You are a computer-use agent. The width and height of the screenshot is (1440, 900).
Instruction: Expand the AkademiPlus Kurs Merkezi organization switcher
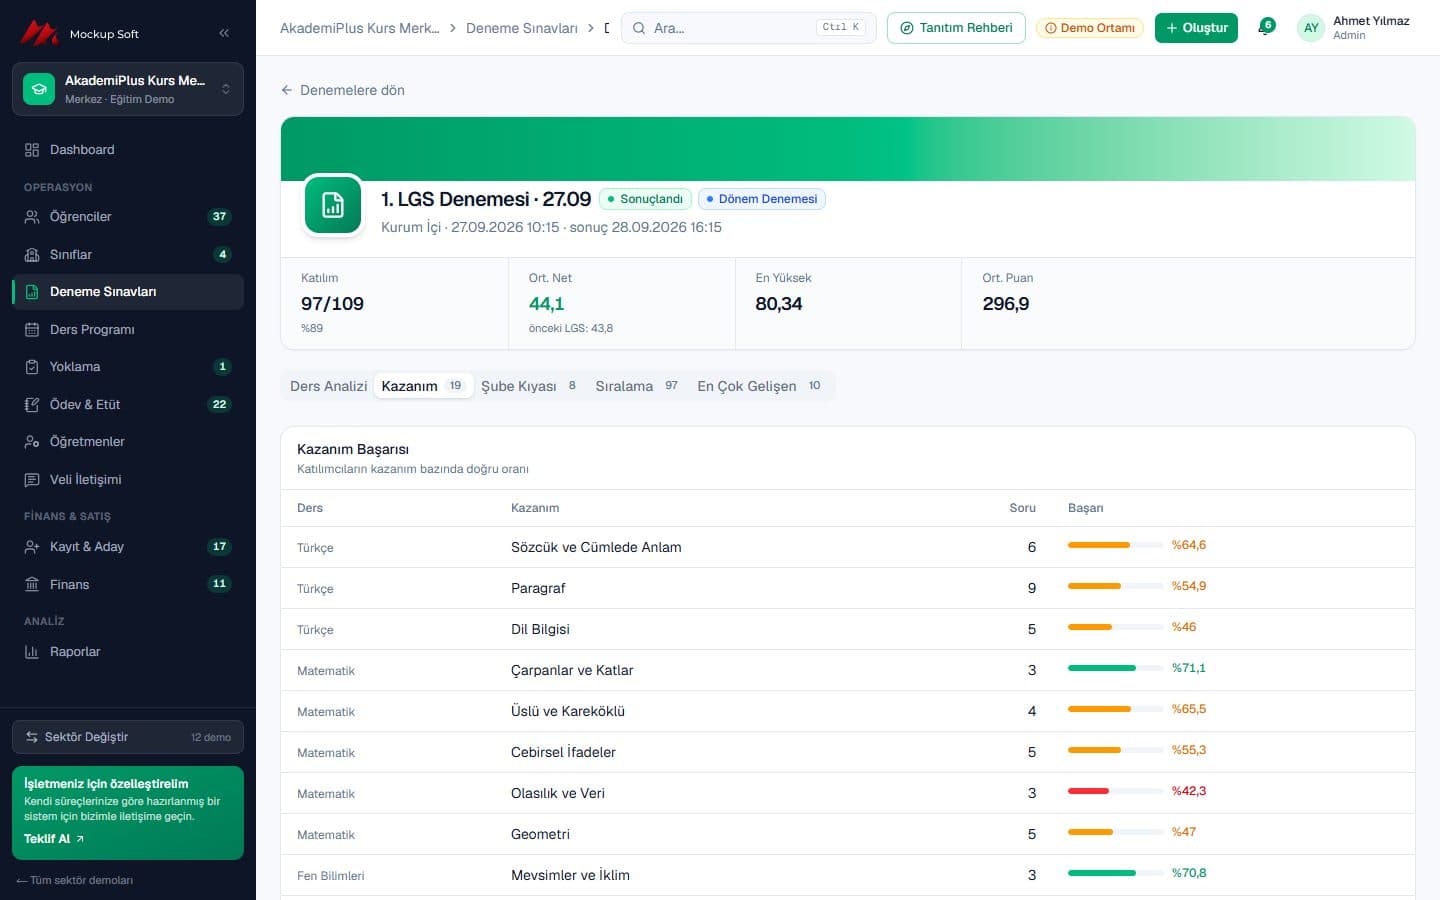pyautogui.click(x=128, y=89)
